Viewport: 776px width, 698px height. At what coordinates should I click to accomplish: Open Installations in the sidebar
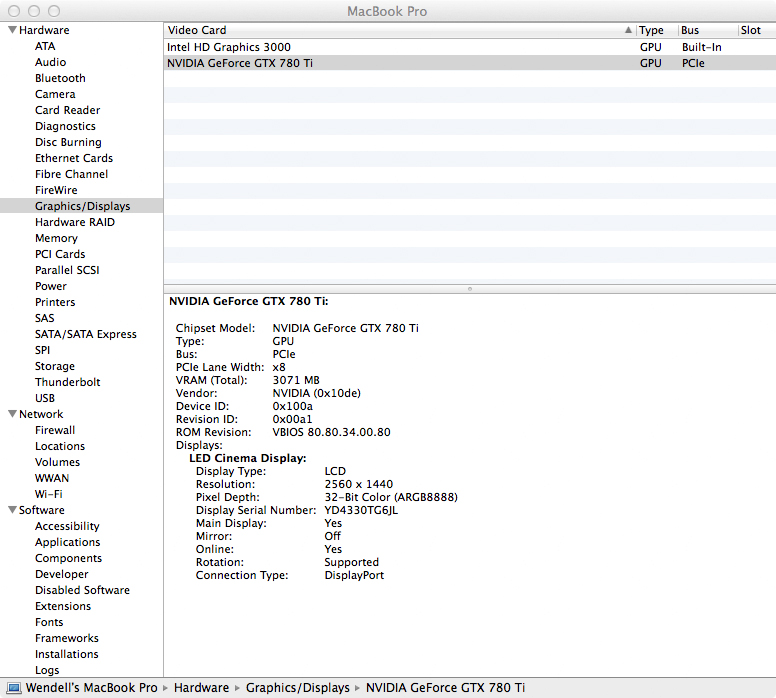(67, 654)
